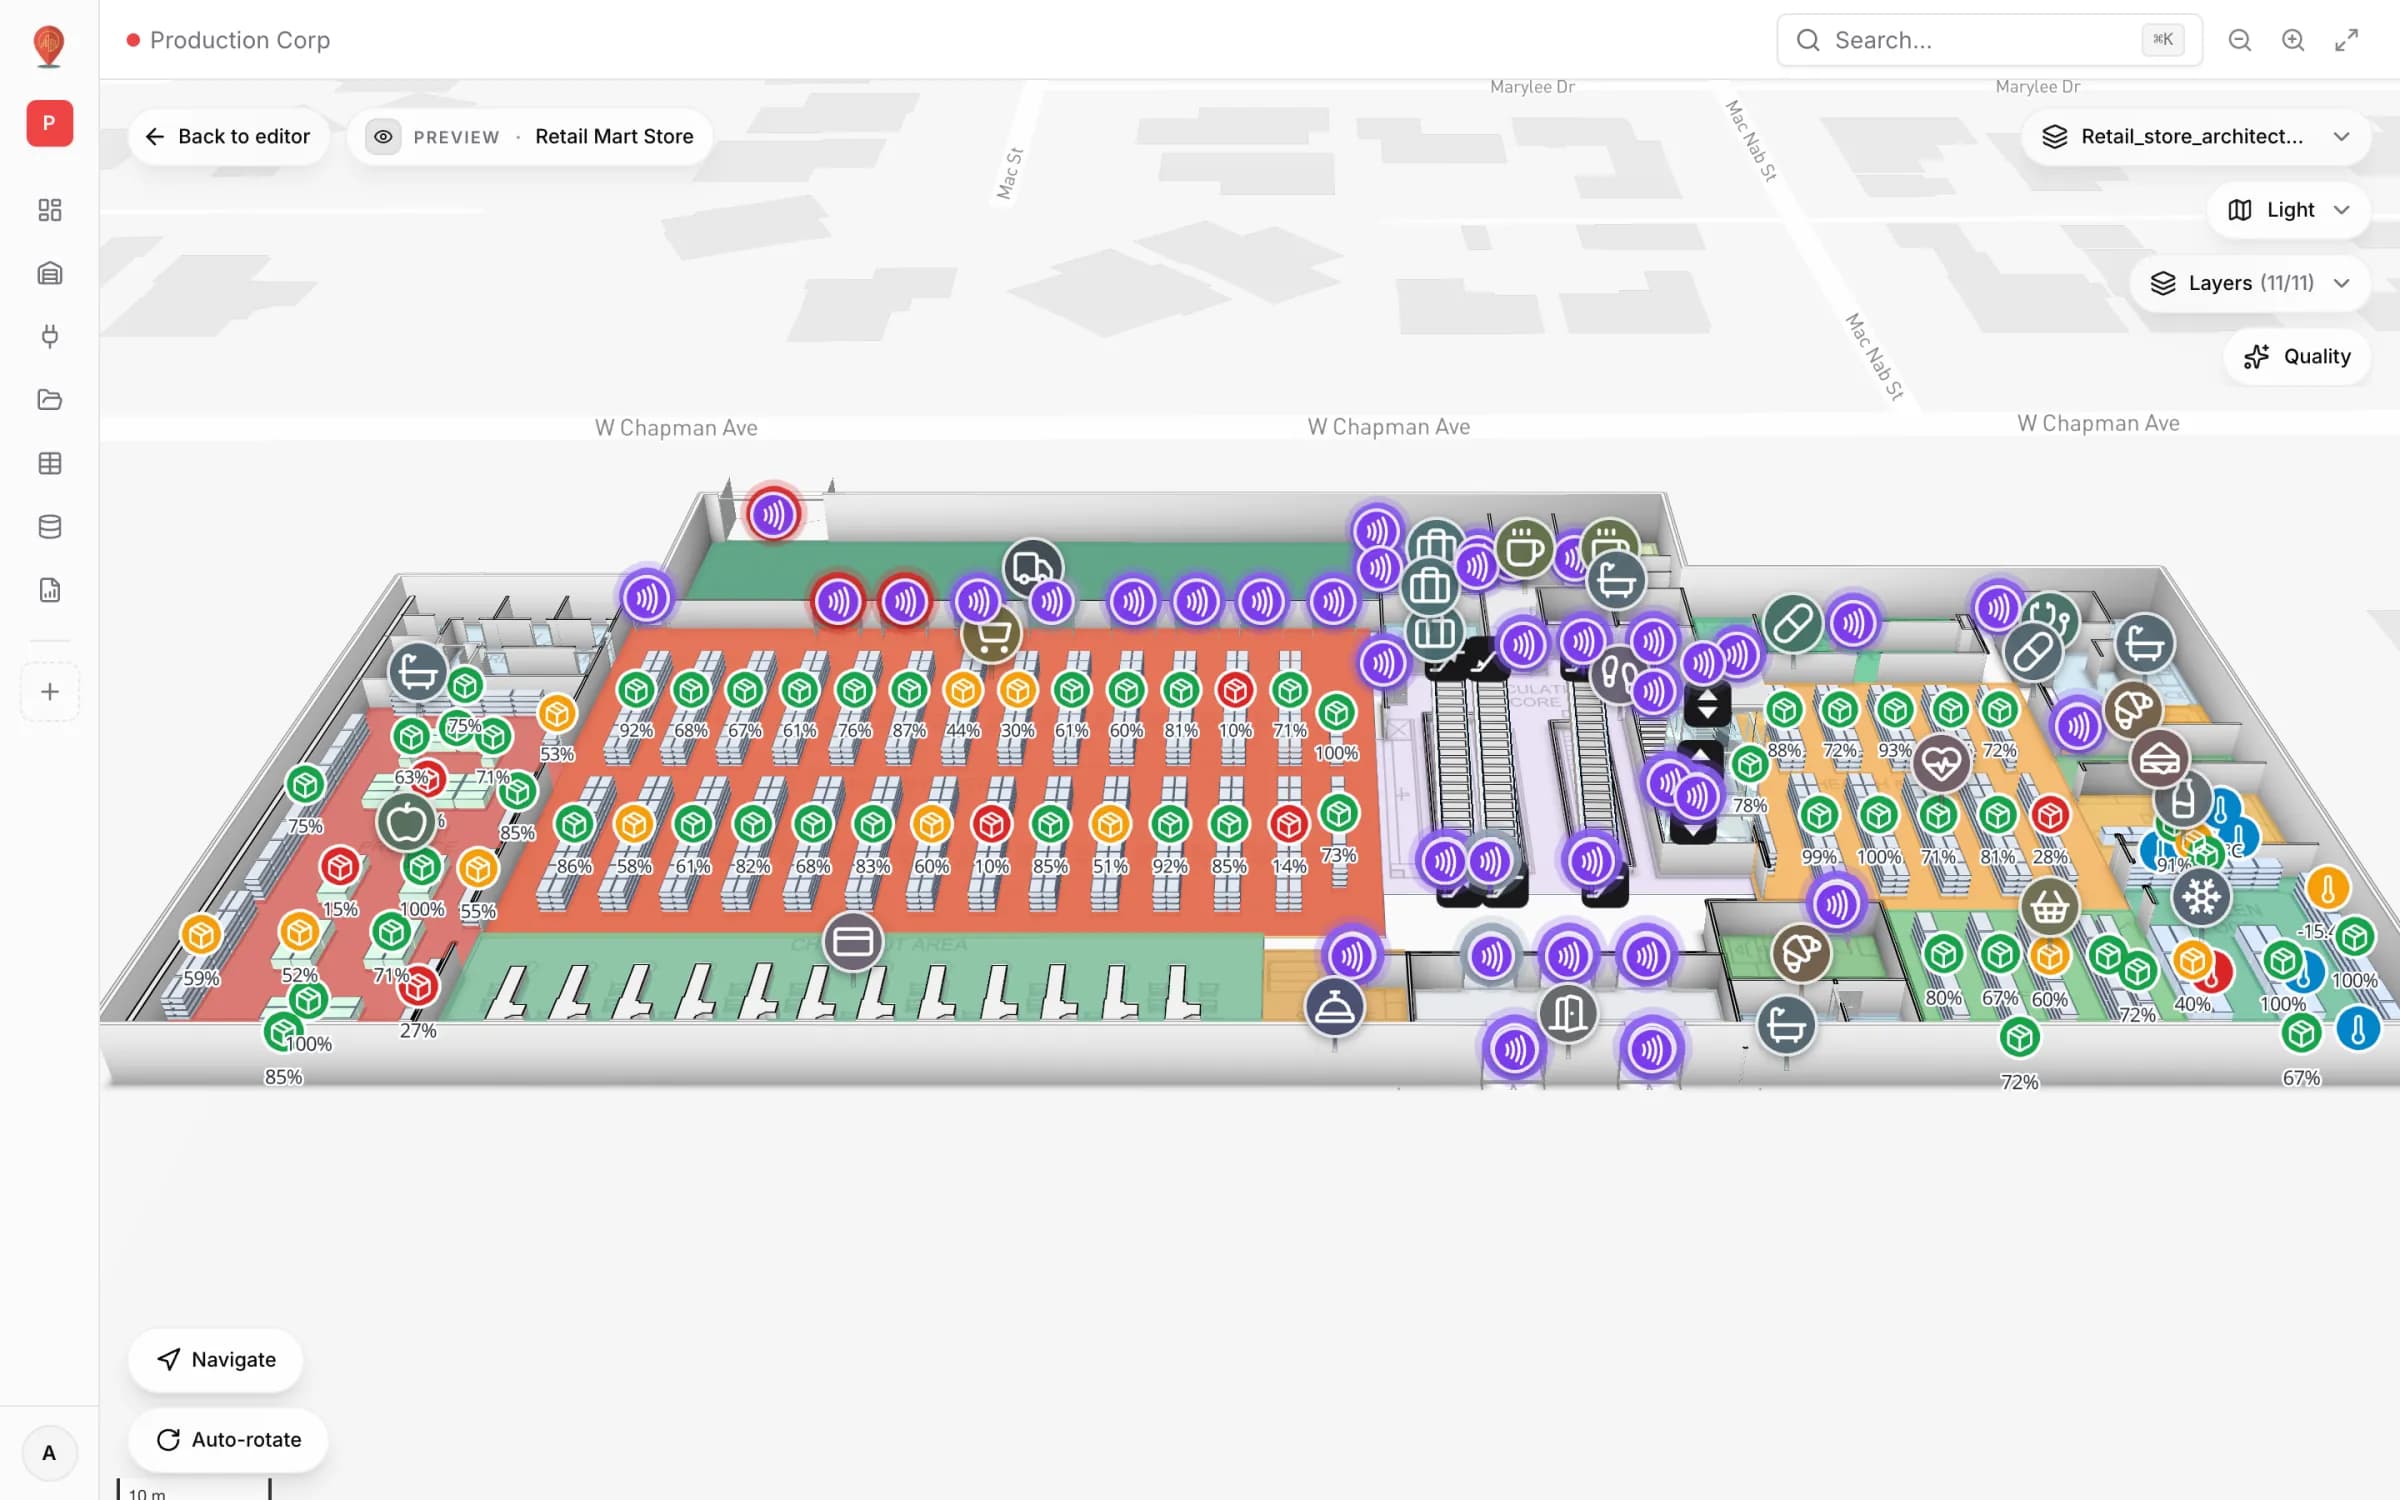Toggle the Quality rendering option
Viewport: 2400px width, 1500px height.
[x=2297, y=357]
